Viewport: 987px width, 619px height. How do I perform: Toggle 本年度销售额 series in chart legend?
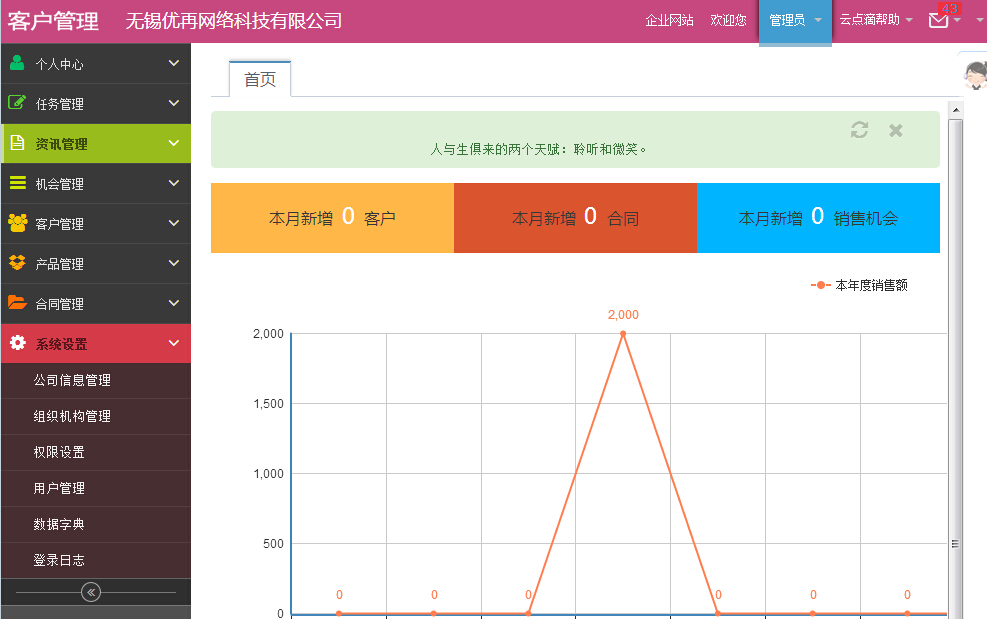tap(860, 285)
